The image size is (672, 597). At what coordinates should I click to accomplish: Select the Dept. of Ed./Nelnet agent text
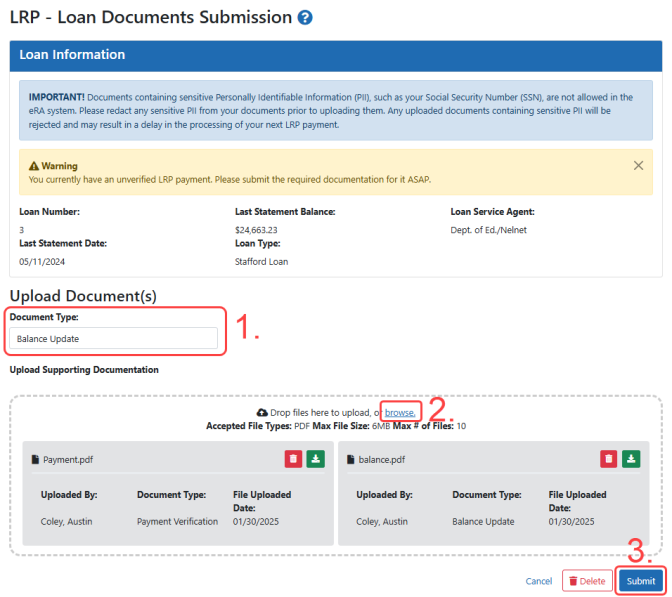(x=488, y=230)
